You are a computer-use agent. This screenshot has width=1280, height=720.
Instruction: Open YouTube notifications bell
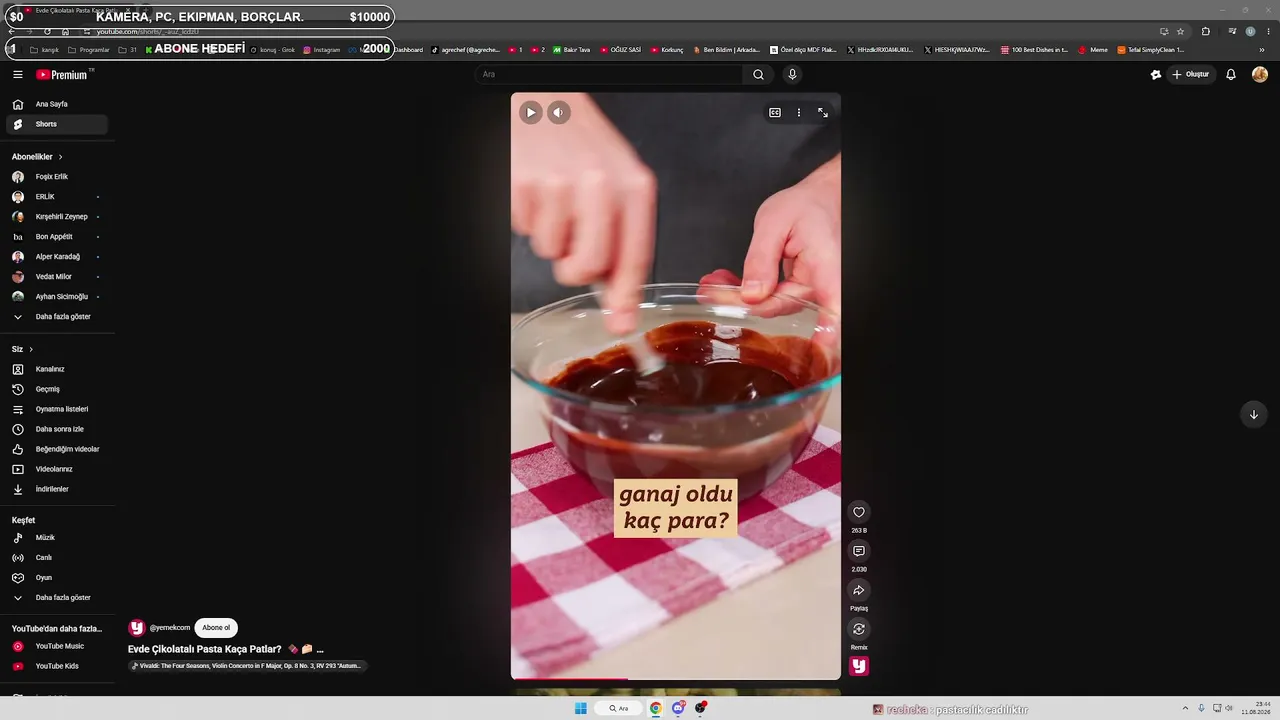[x=1231, y=74]
